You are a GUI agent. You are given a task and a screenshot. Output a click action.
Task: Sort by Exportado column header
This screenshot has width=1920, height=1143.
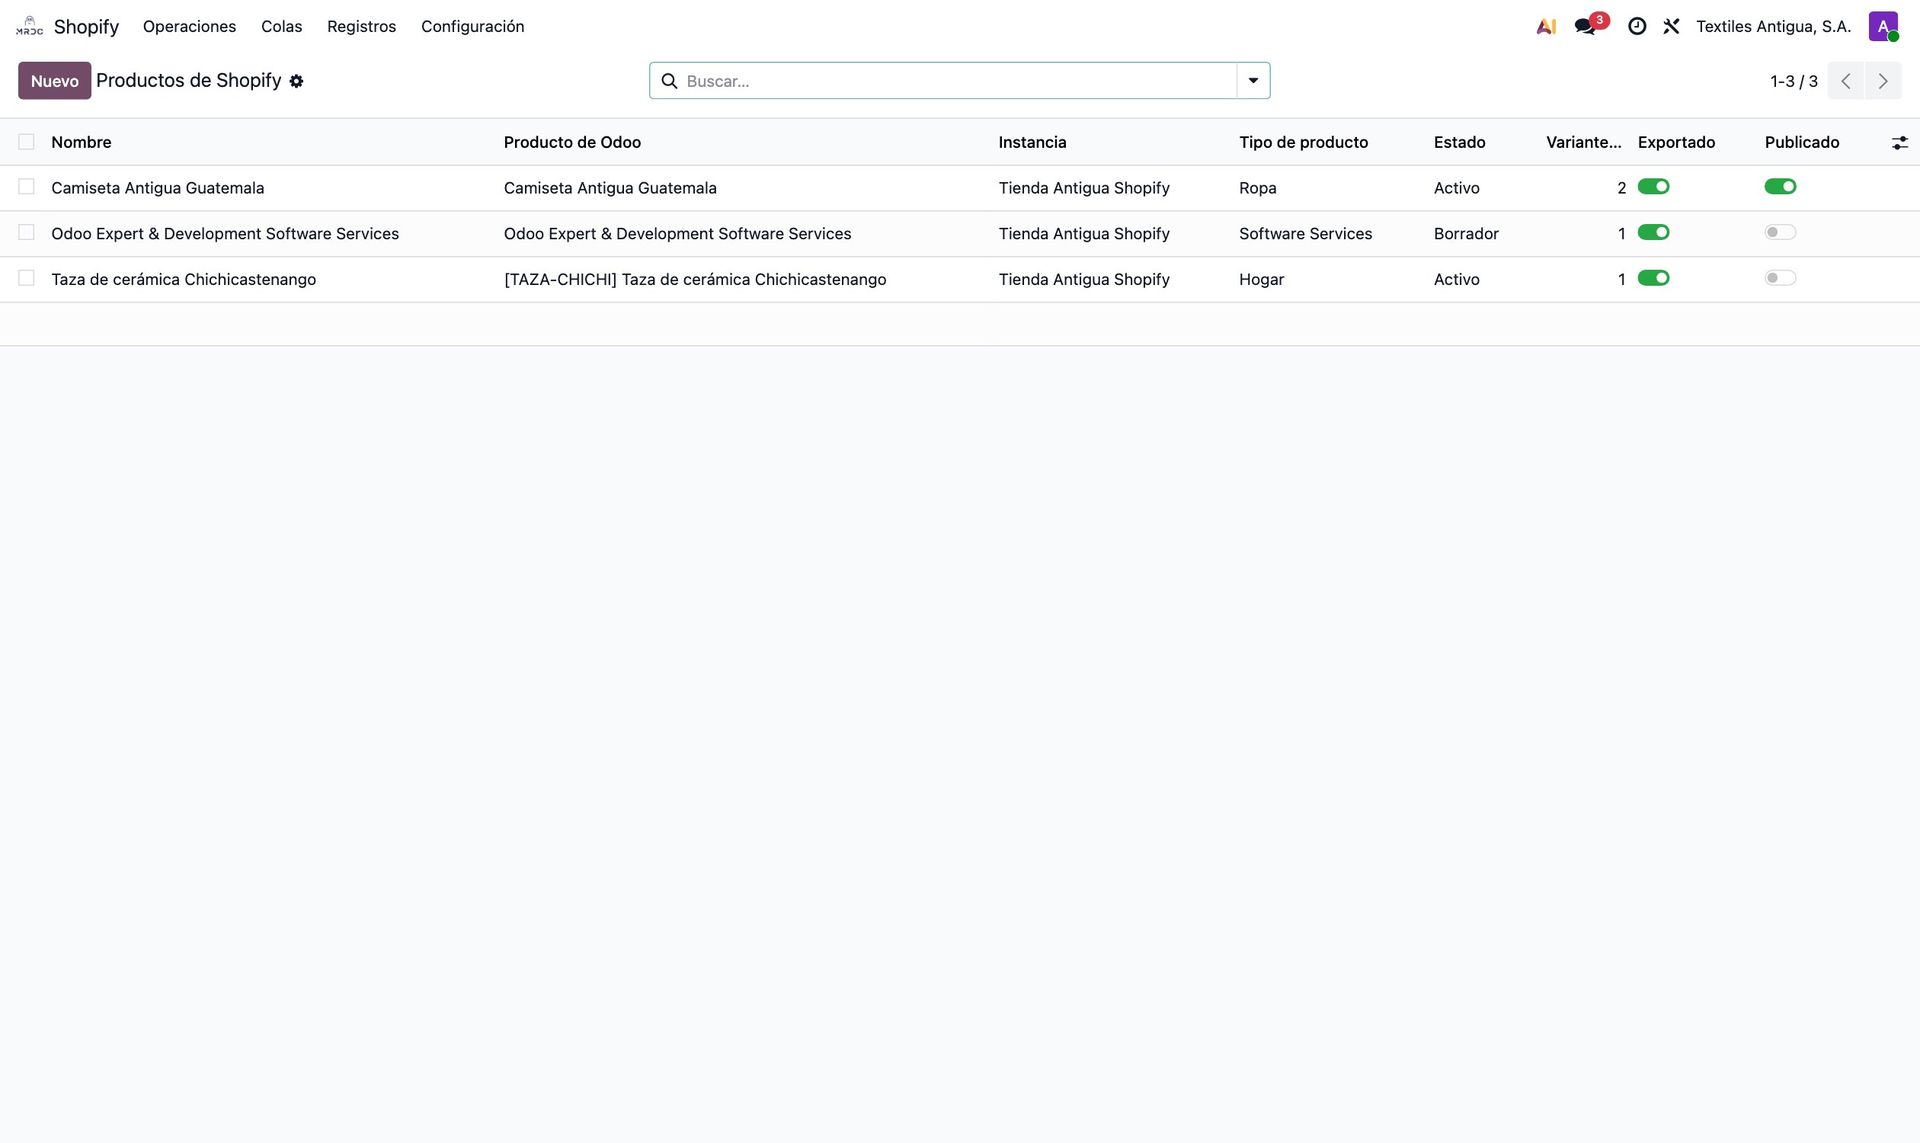click(x=1676, y=142)
